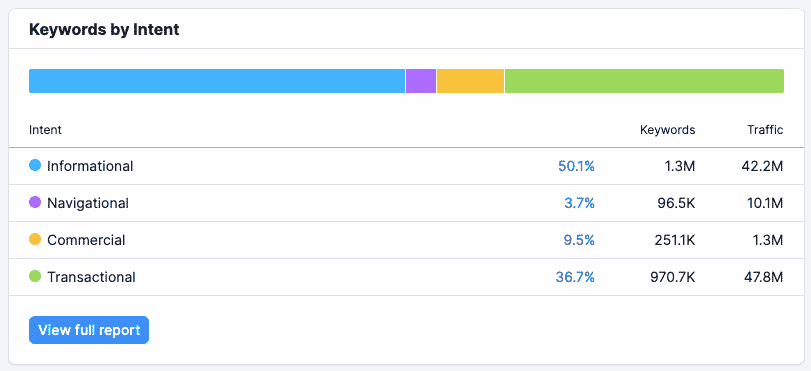811x371 pixels.
Task: Select the Commercial row label
Action: click(86, 240)
